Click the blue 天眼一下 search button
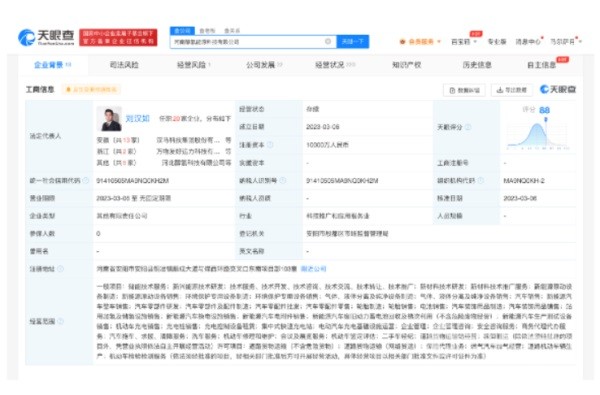This screenshot has width=600, height=395. pyautogui.click(x=352, y=41)
